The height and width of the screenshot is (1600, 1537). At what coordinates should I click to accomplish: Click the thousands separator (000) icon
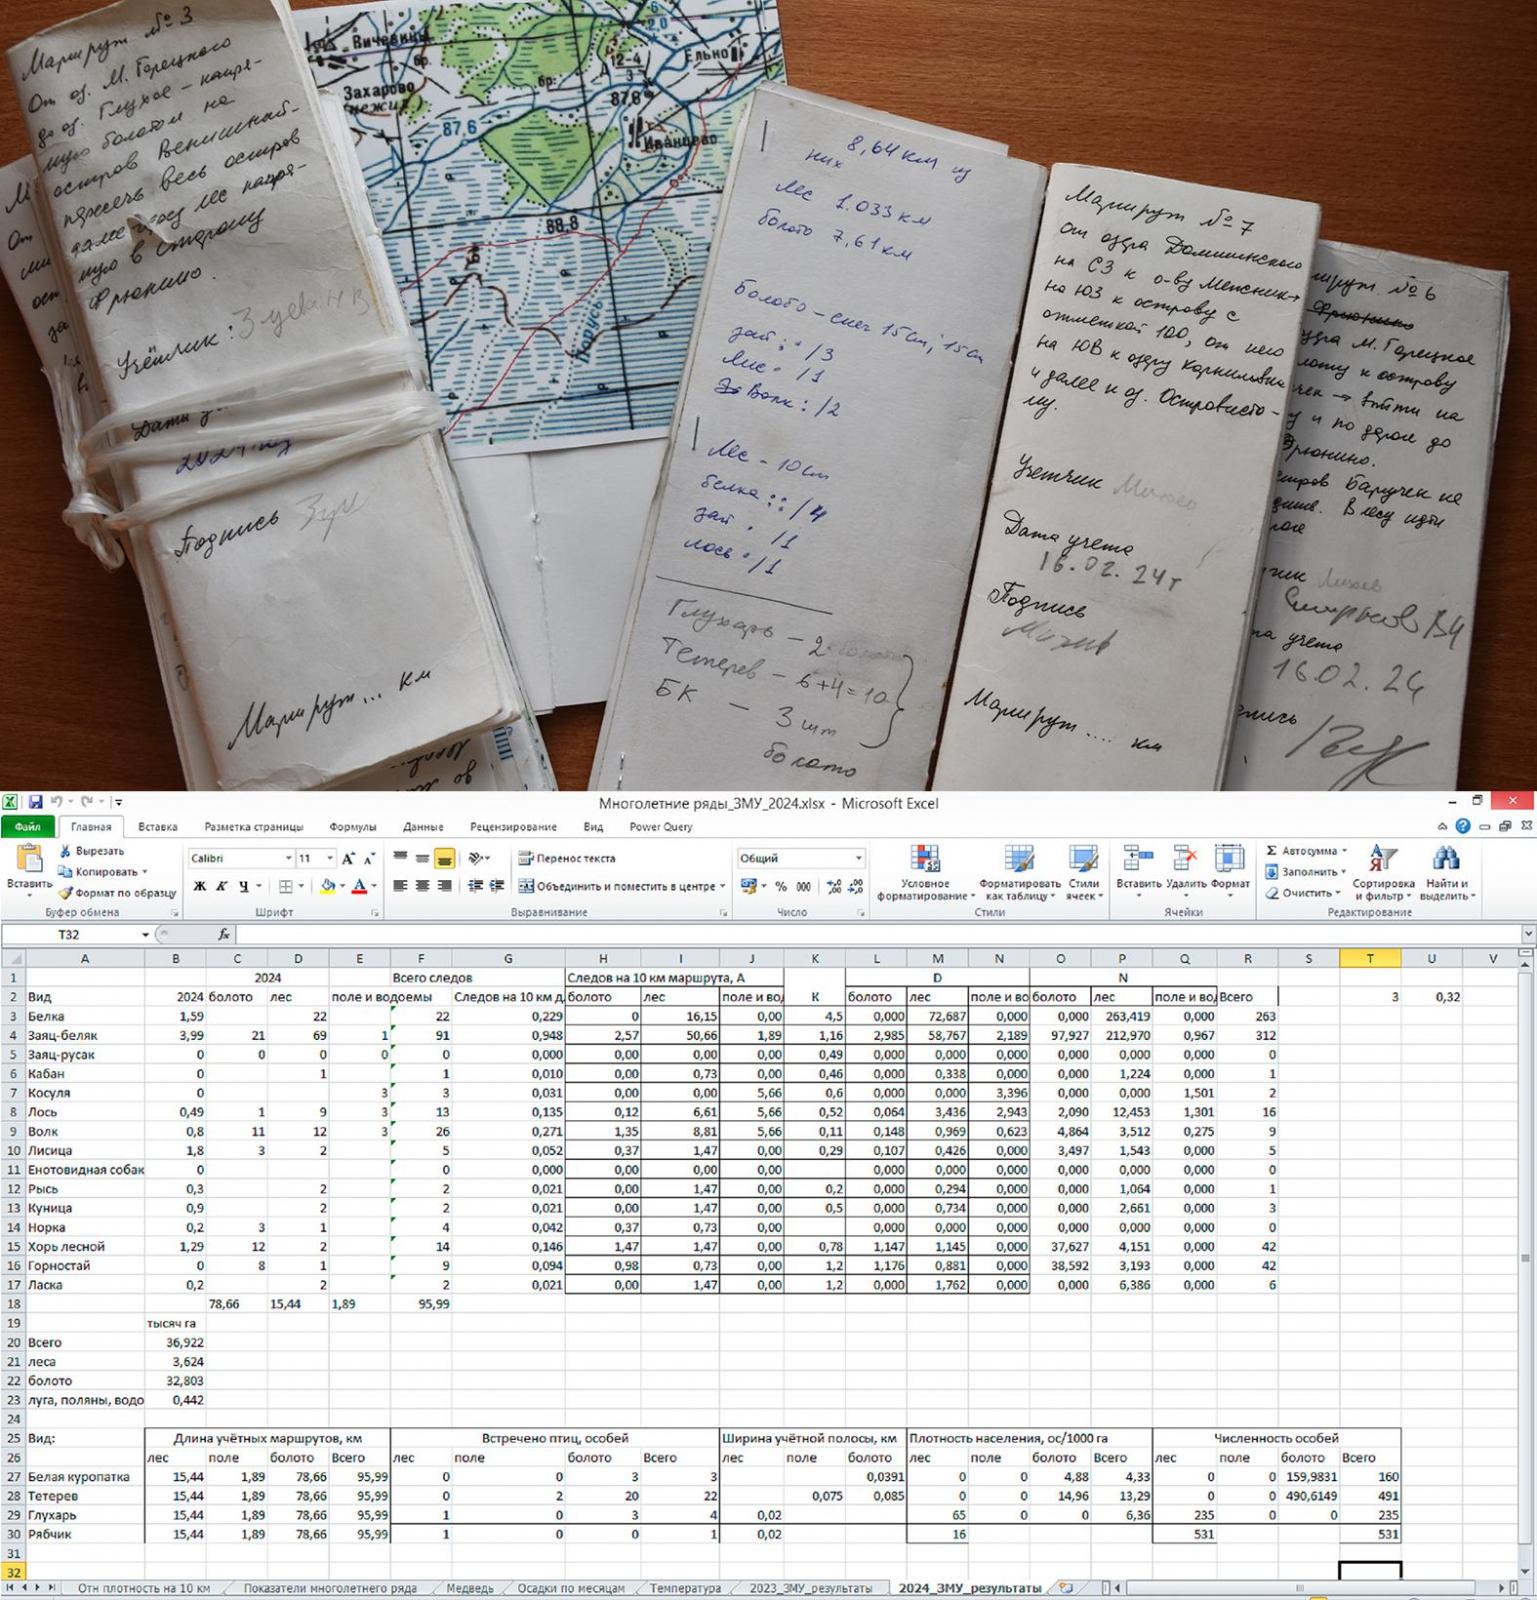[803, 887]
